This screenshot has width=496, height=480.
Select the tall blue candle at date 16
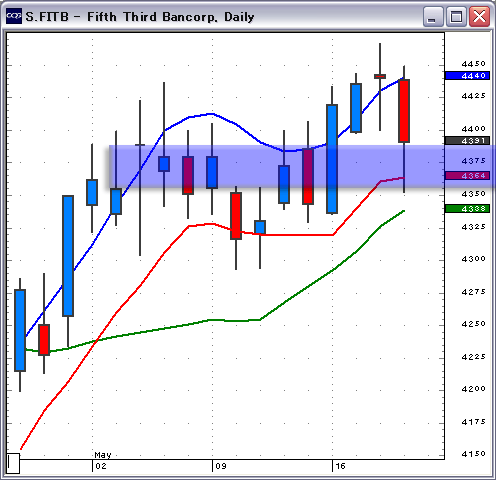pyautogui.click(x=332, y=159)
